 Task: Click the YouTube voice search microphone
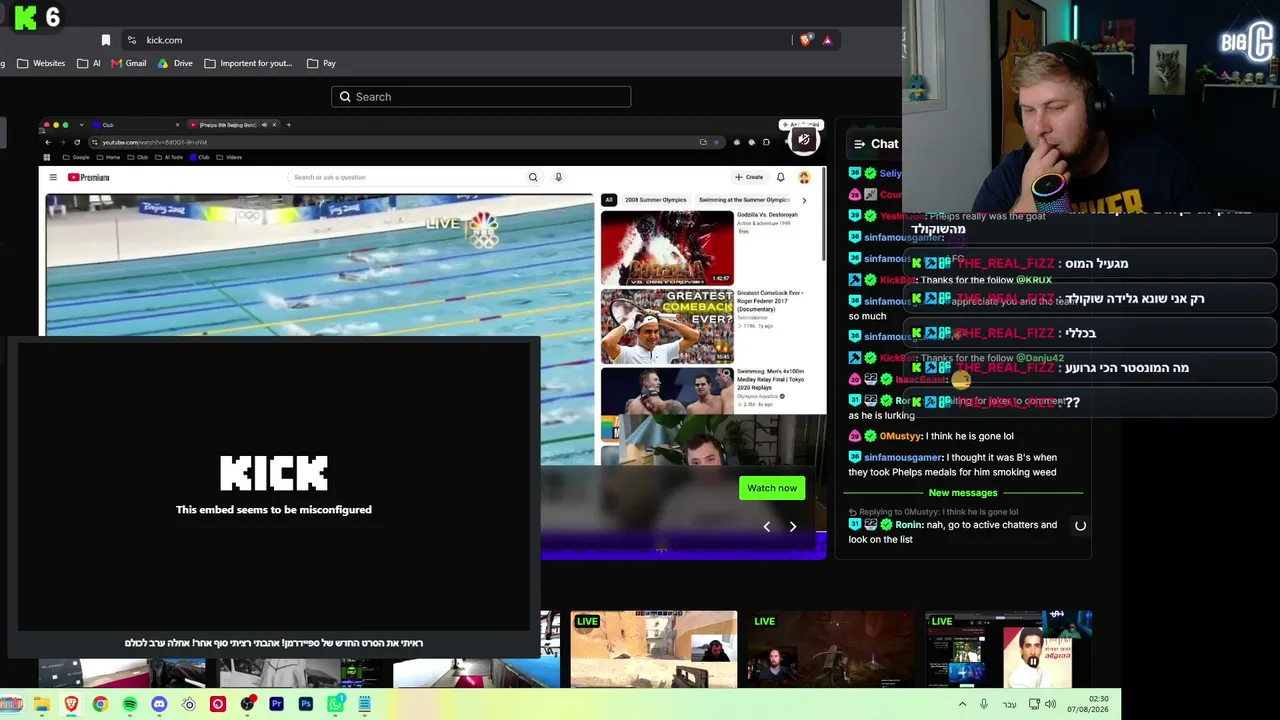pos(558,177)
